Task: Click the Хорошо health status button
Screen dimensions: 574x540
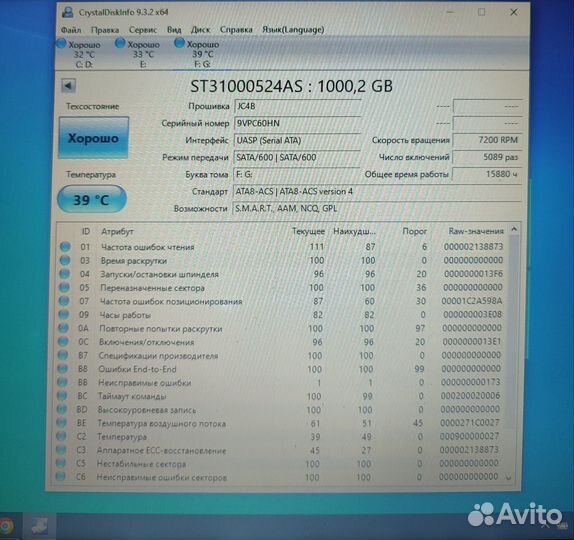Action: 94,138
